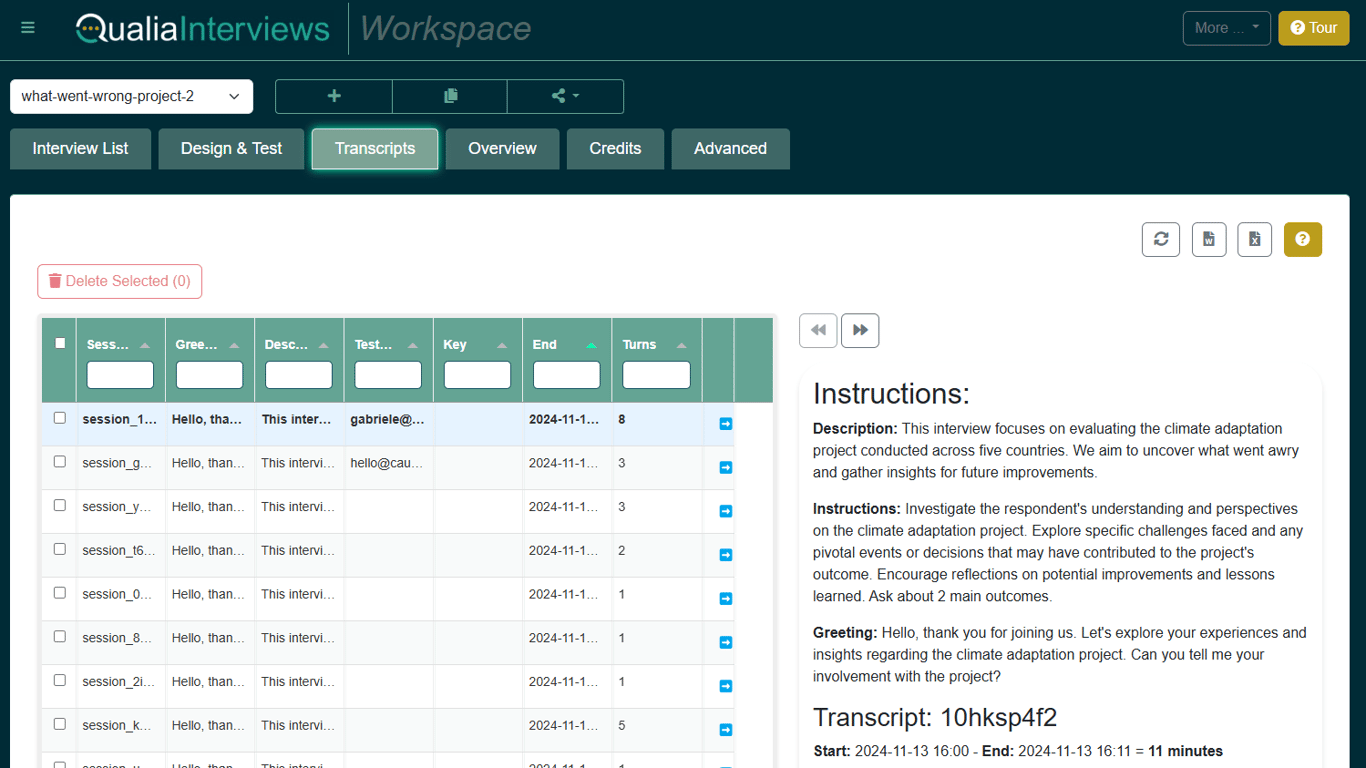This screenshot has height=768, width=1366.
Task: Expand the More ... dropdown
Action: pos(1226,28)
